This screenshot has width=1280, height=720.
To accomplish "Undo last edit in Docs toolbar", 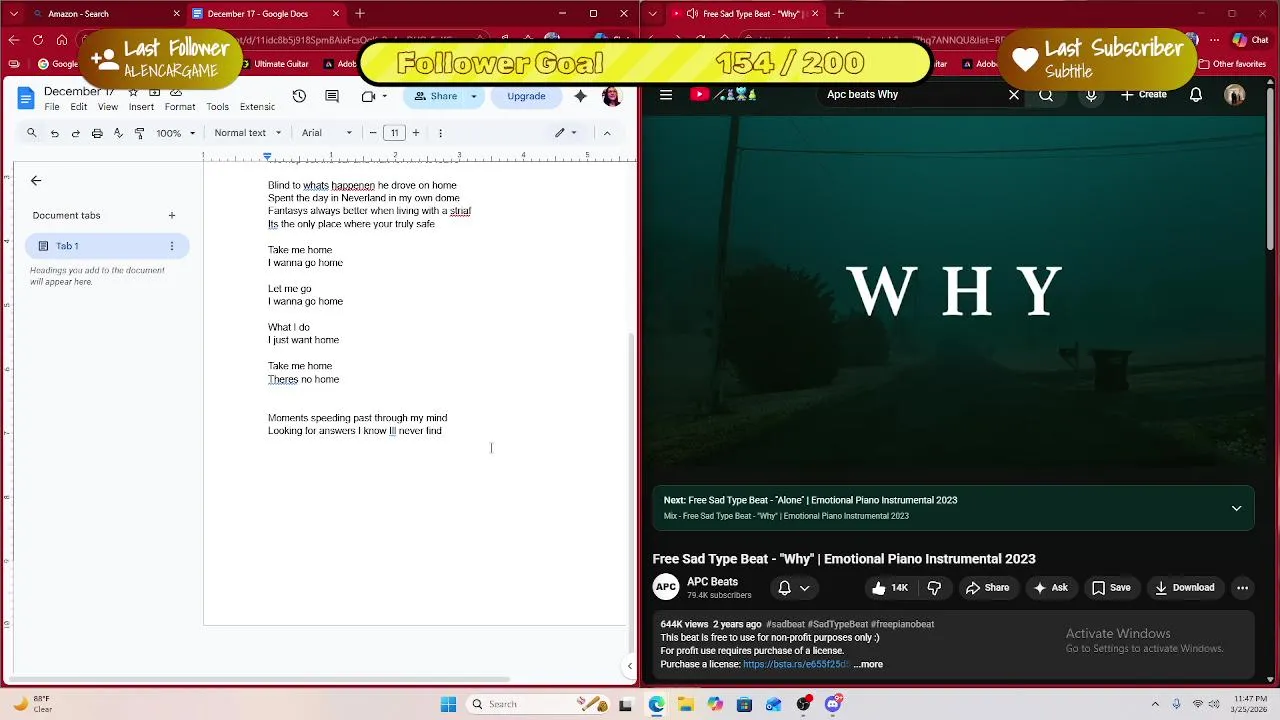I will click(54, 132).
